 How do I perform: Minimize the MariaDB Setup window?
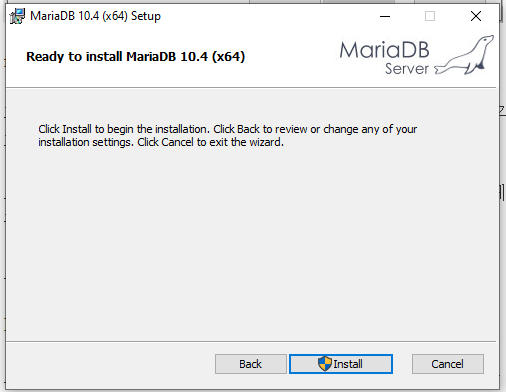385,16
